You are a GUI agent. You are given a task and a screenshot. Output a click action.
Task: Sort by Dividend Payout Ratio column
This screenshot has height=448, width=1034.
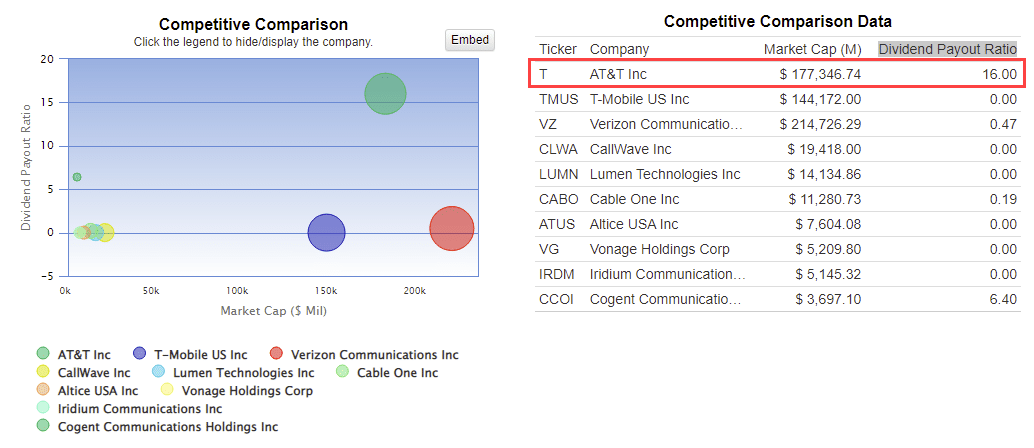point(947,49)
